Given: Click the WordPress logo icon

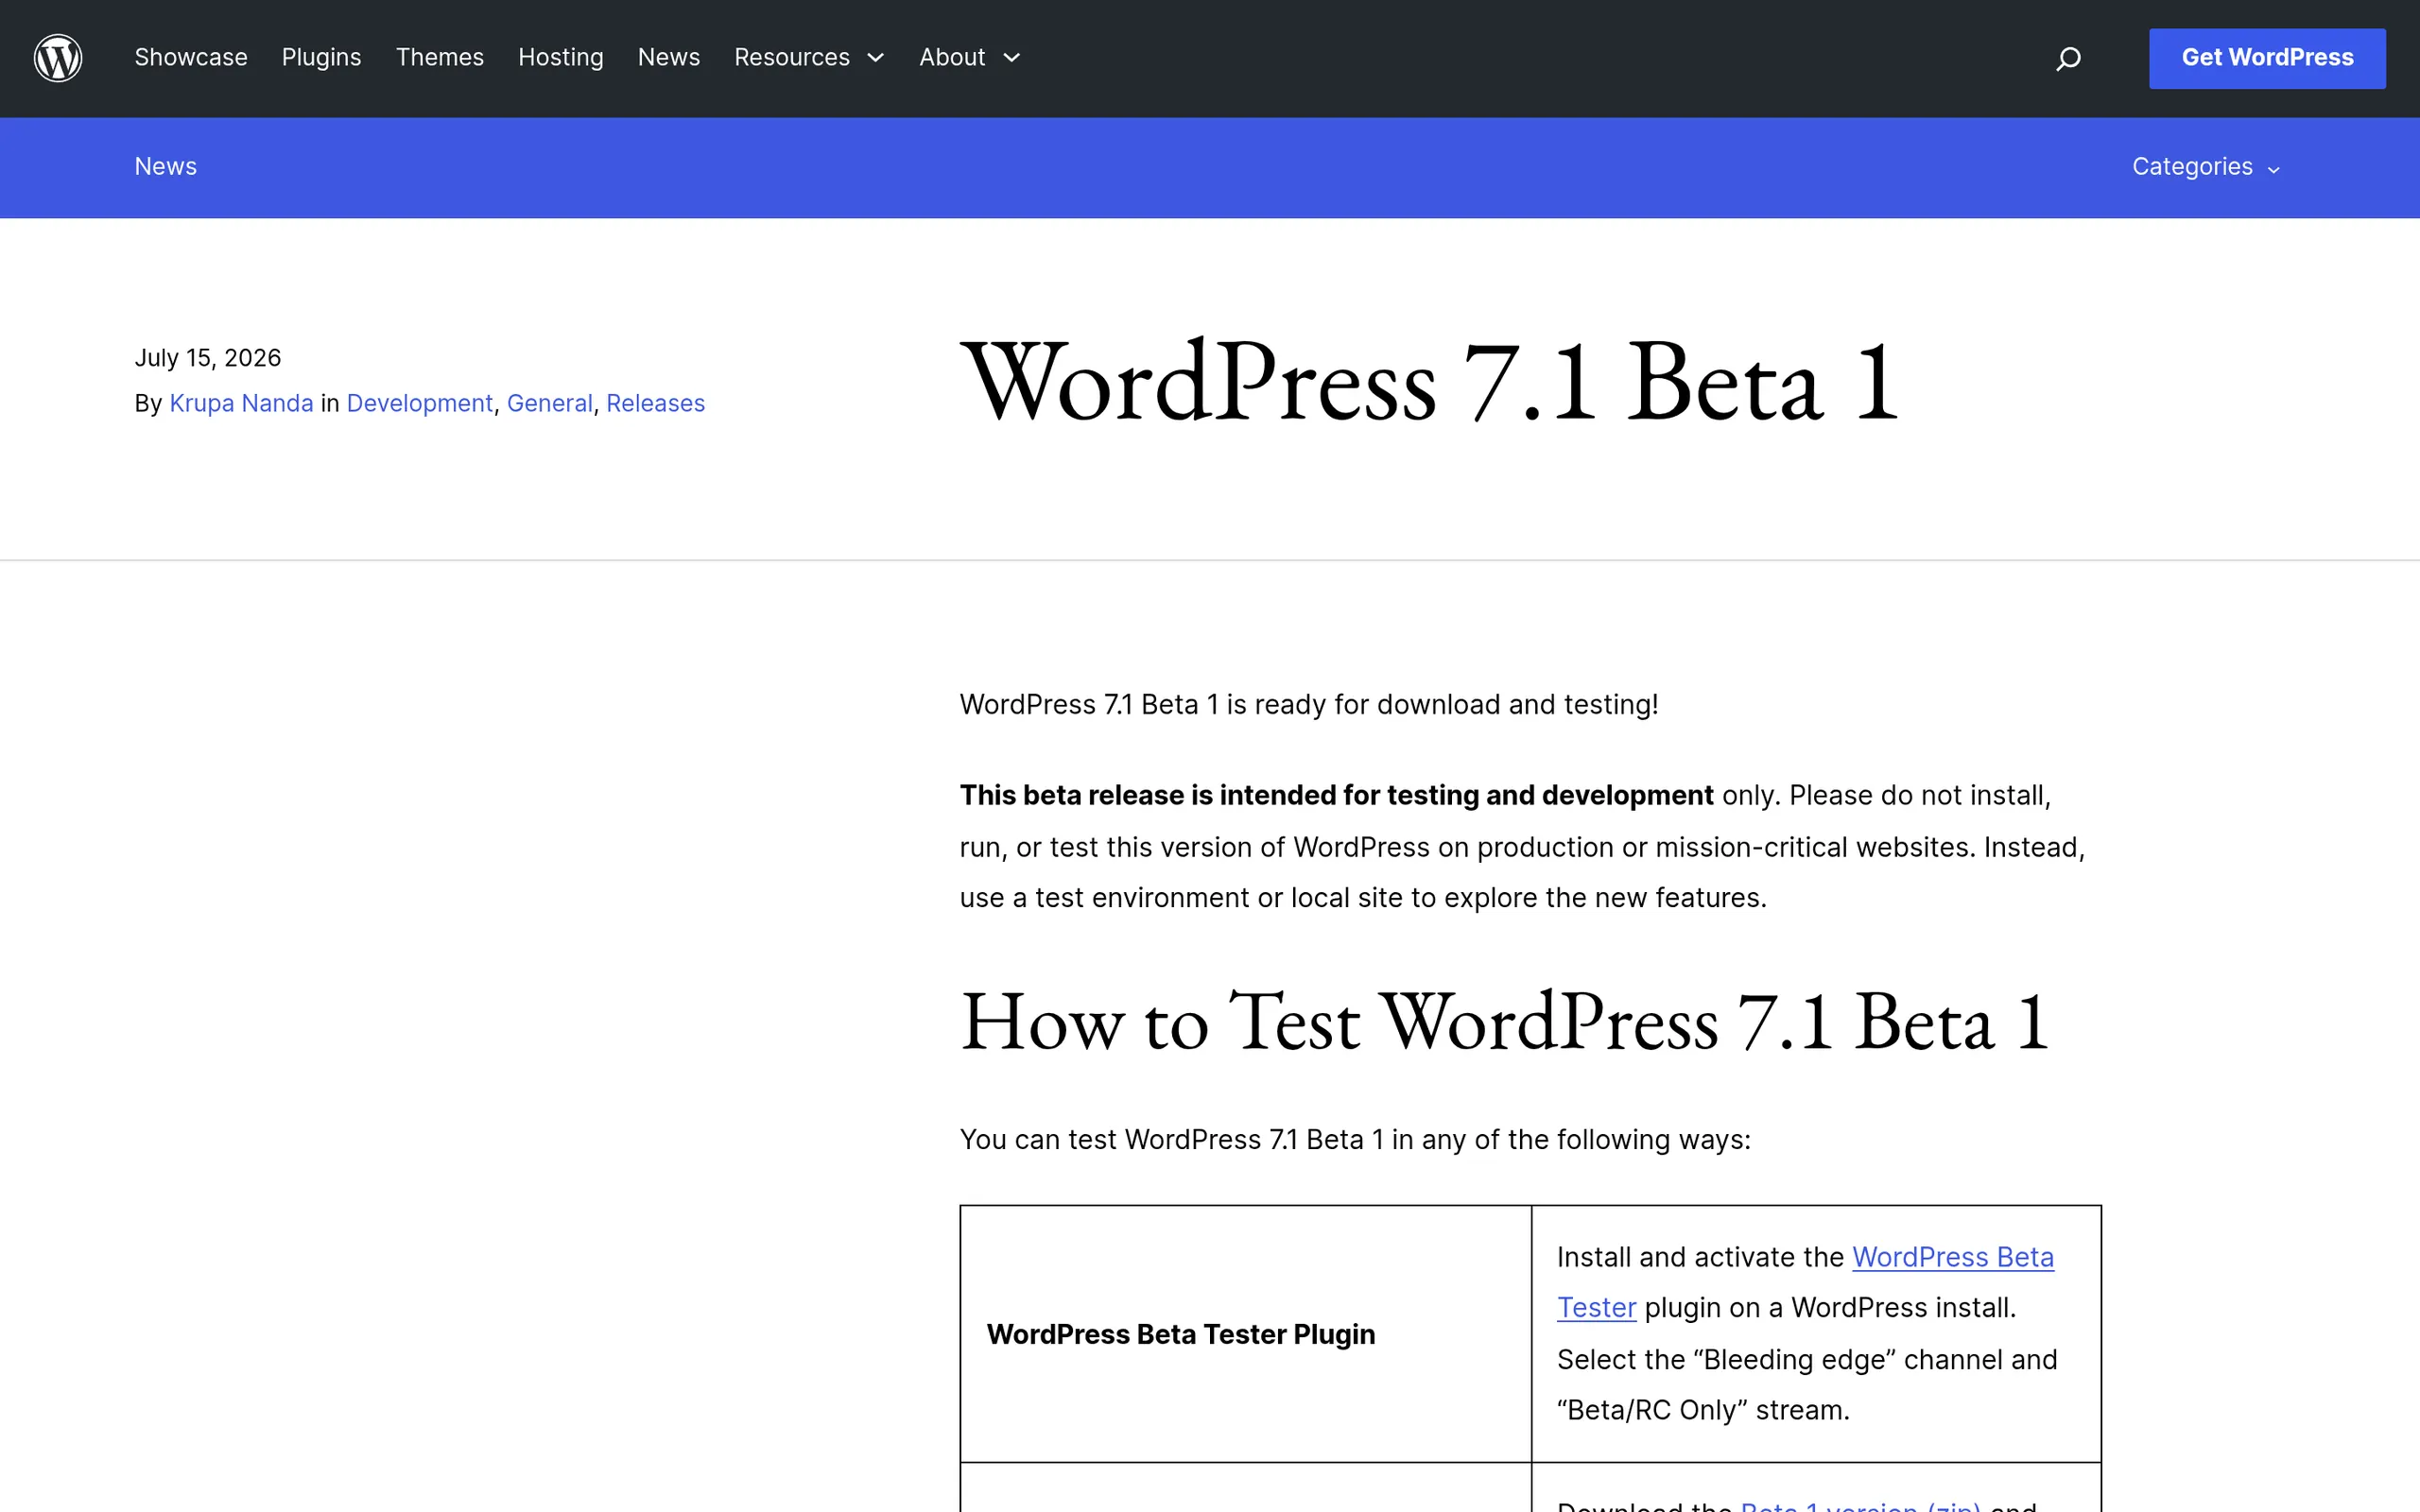Looking at the screenshot, I should 58,58.
